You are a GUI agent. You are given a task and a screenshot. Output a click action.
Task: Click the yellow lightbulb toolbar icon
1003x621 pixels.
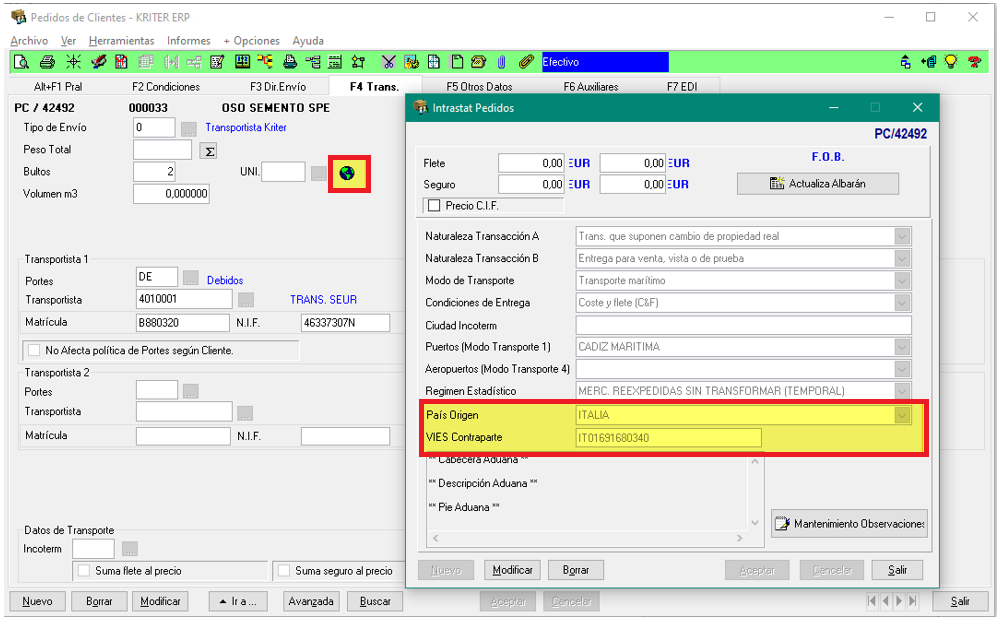click(x=951, y=62)
